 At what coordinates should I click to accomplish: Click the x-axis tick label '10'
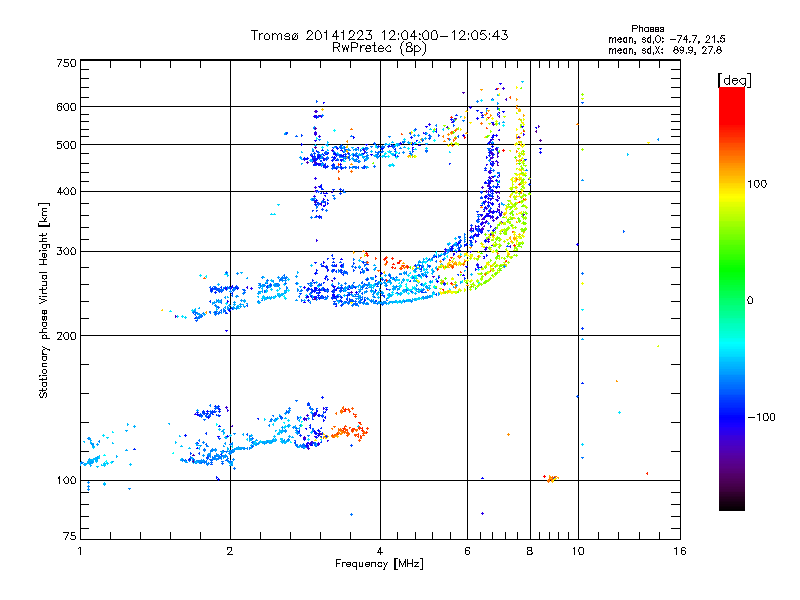point(578,551)
